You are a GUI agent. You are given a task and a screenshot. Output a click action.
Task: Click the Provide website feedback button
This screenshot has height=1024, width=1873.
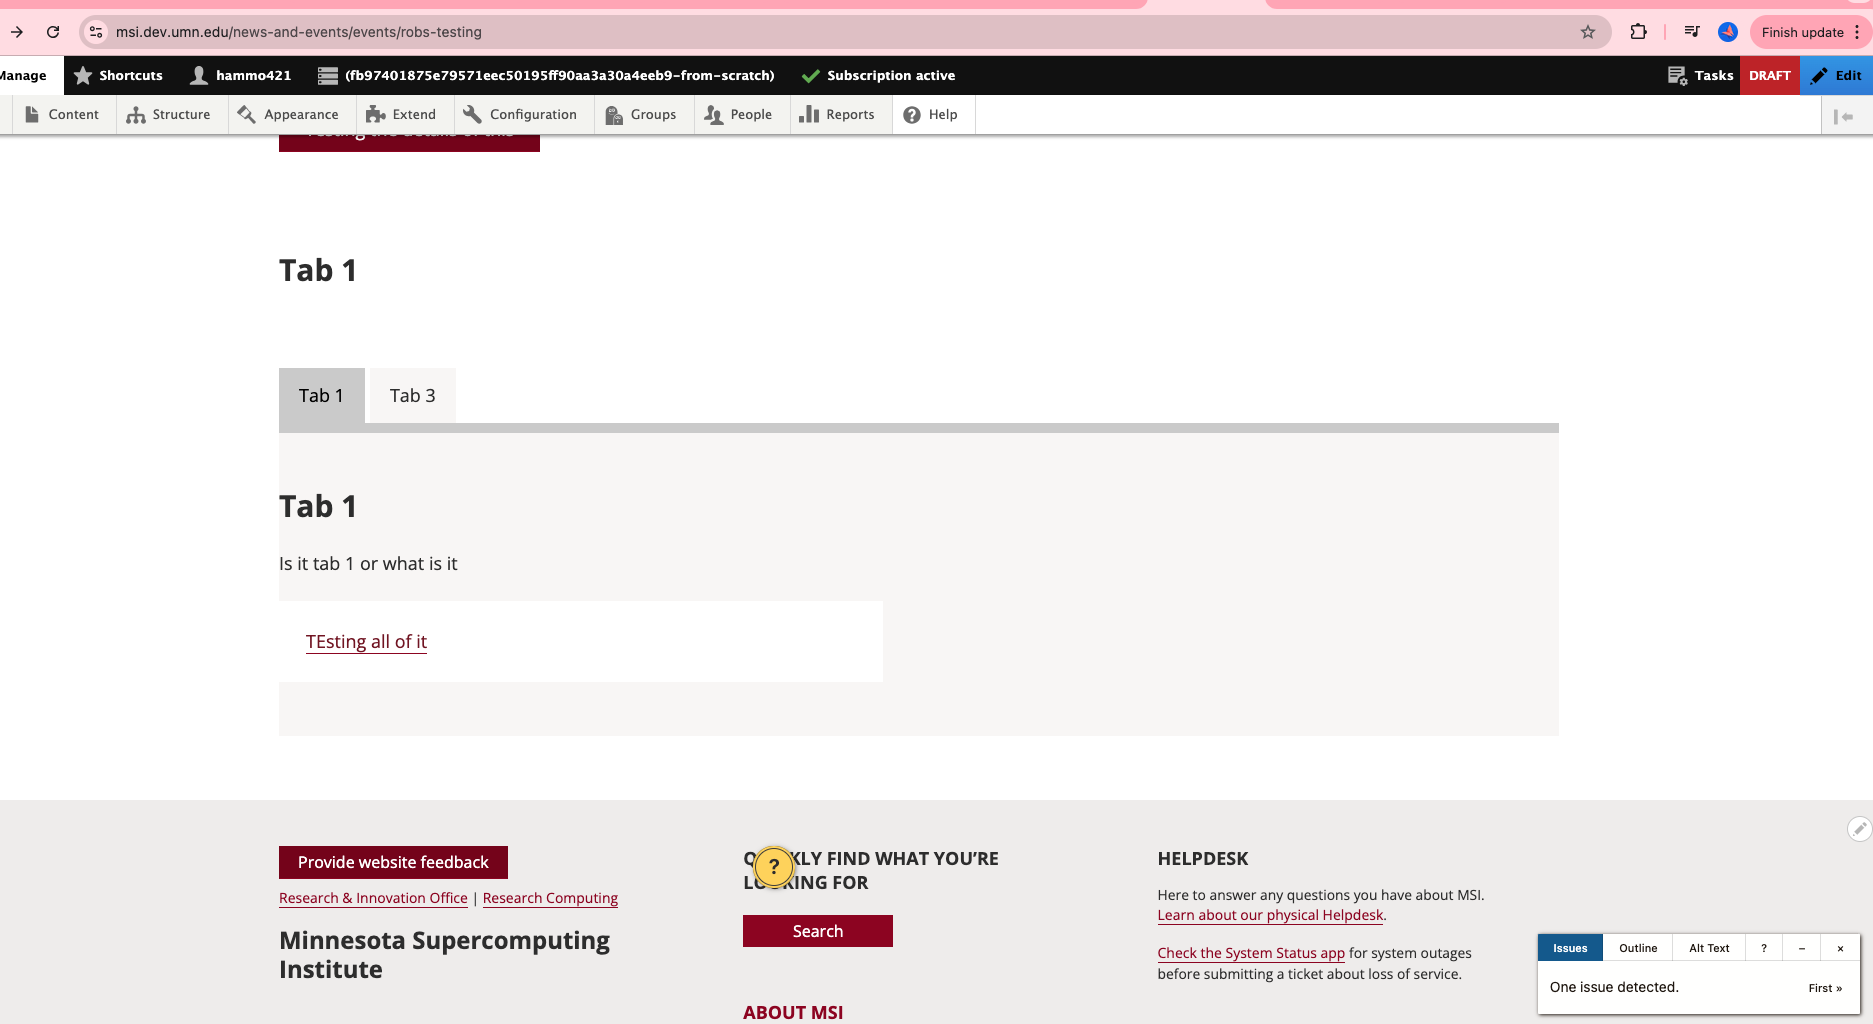[393, 862]
